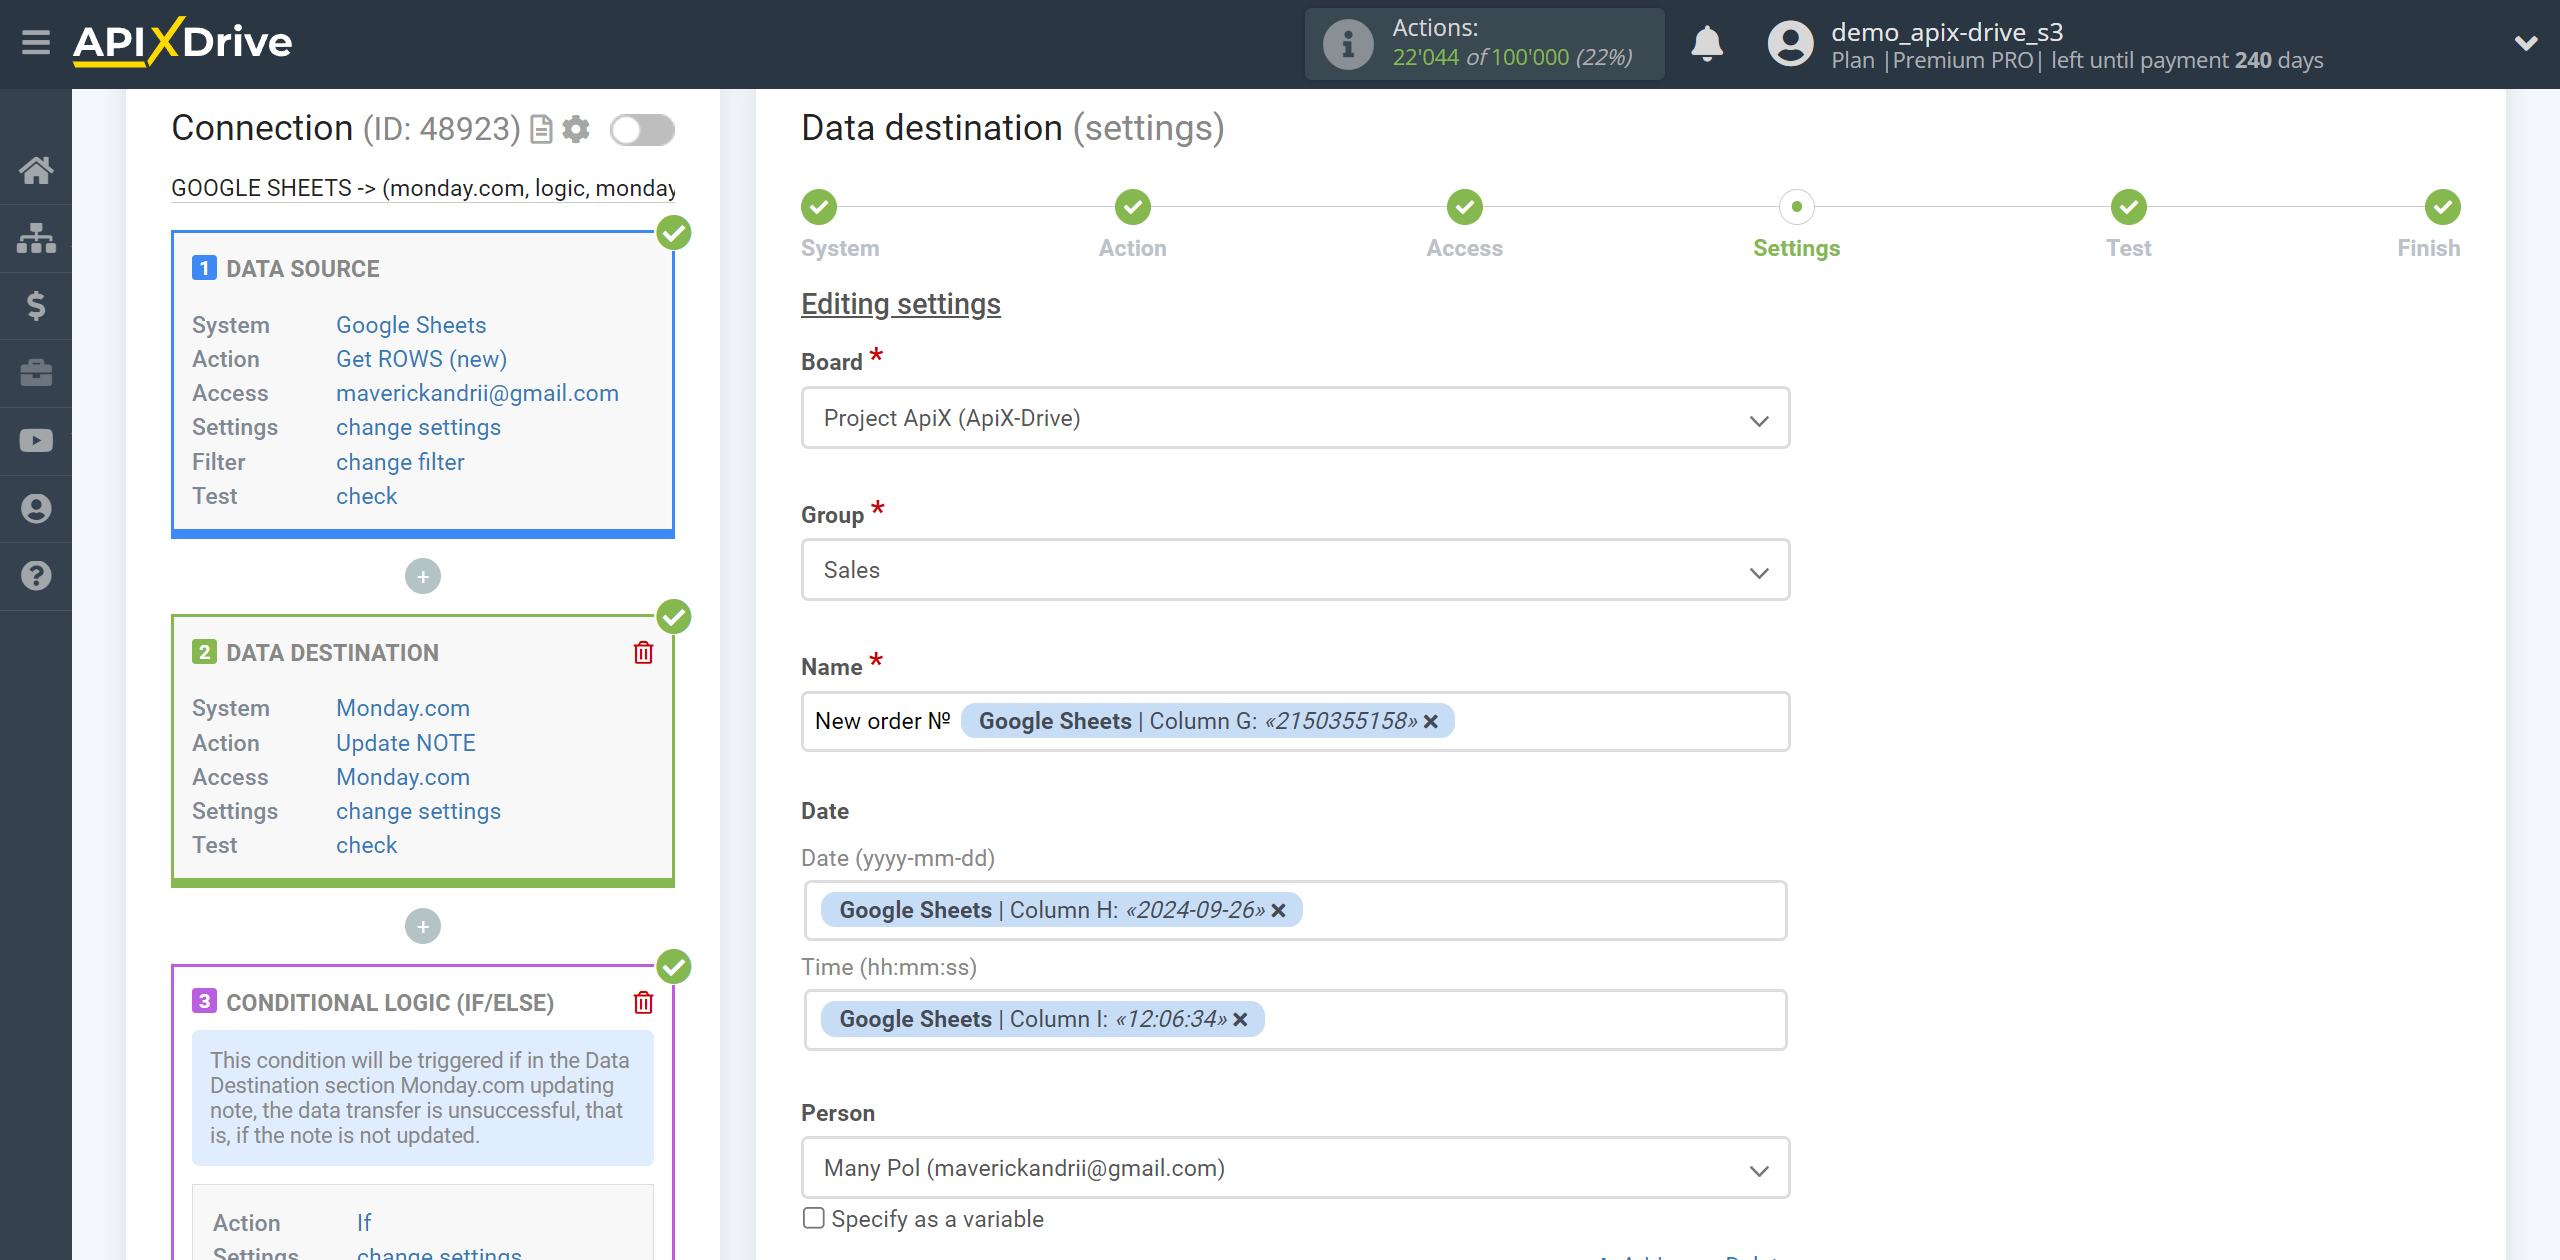The image size is (2560, 1260).
Task: Click change settings in Data Source
Action: point(418,427)
